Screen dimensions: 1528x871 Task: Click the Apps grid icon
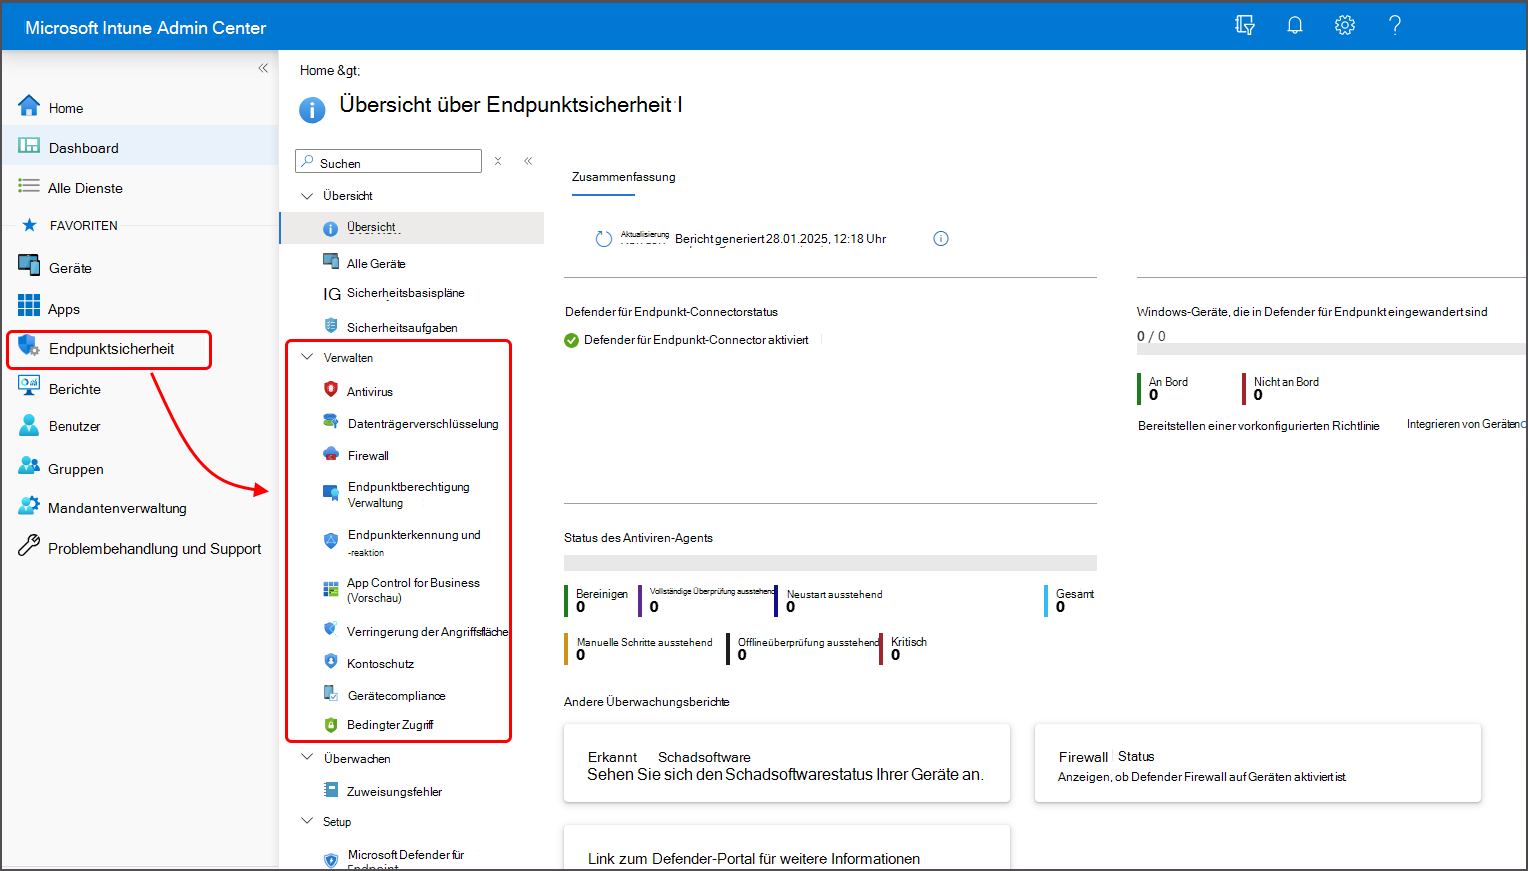(29, 306)
